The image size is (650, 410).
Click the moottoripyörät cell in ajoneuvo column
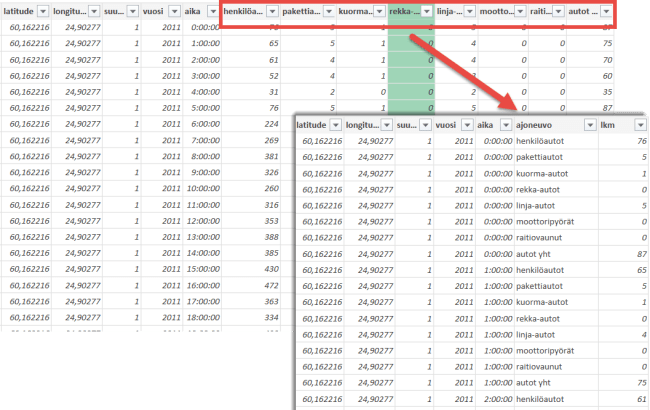pos(547,219)
